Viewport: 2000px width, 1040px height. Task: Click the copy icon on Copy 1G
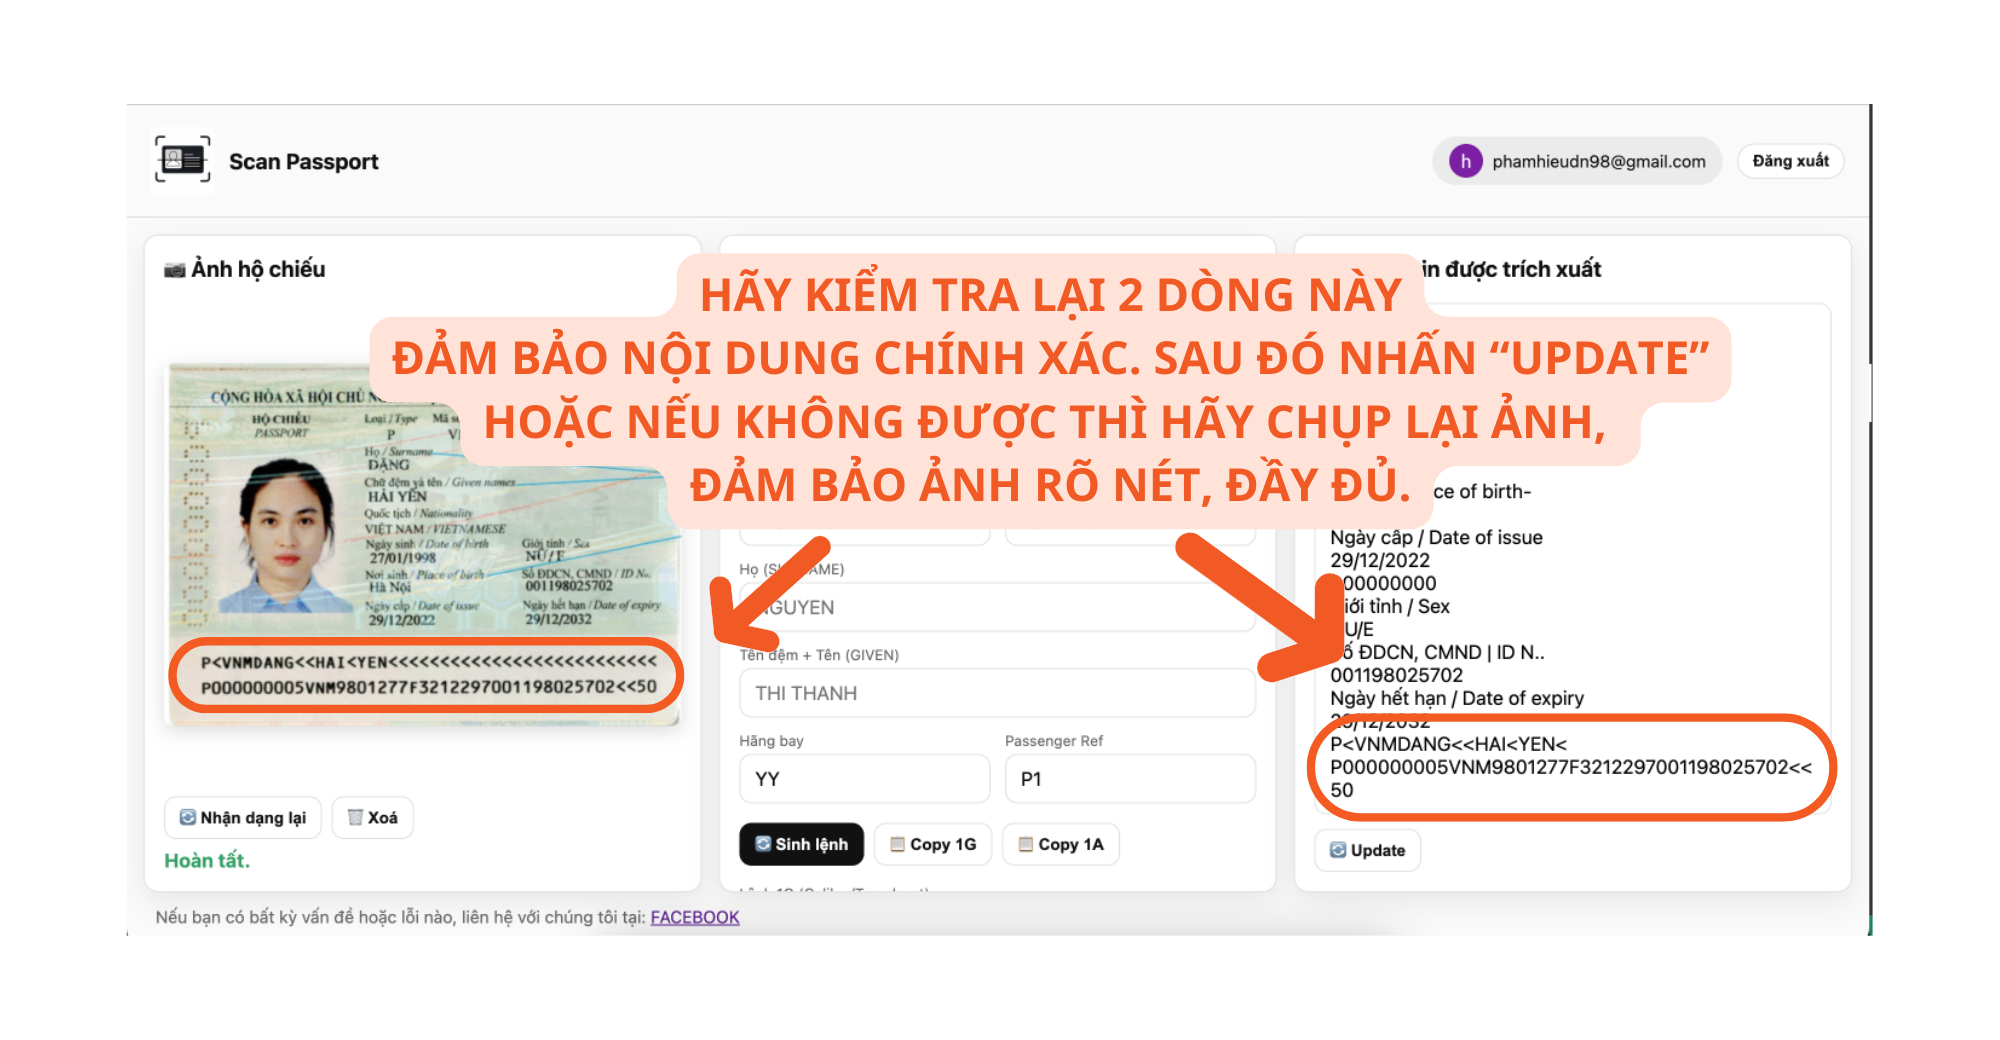[896, 844]
